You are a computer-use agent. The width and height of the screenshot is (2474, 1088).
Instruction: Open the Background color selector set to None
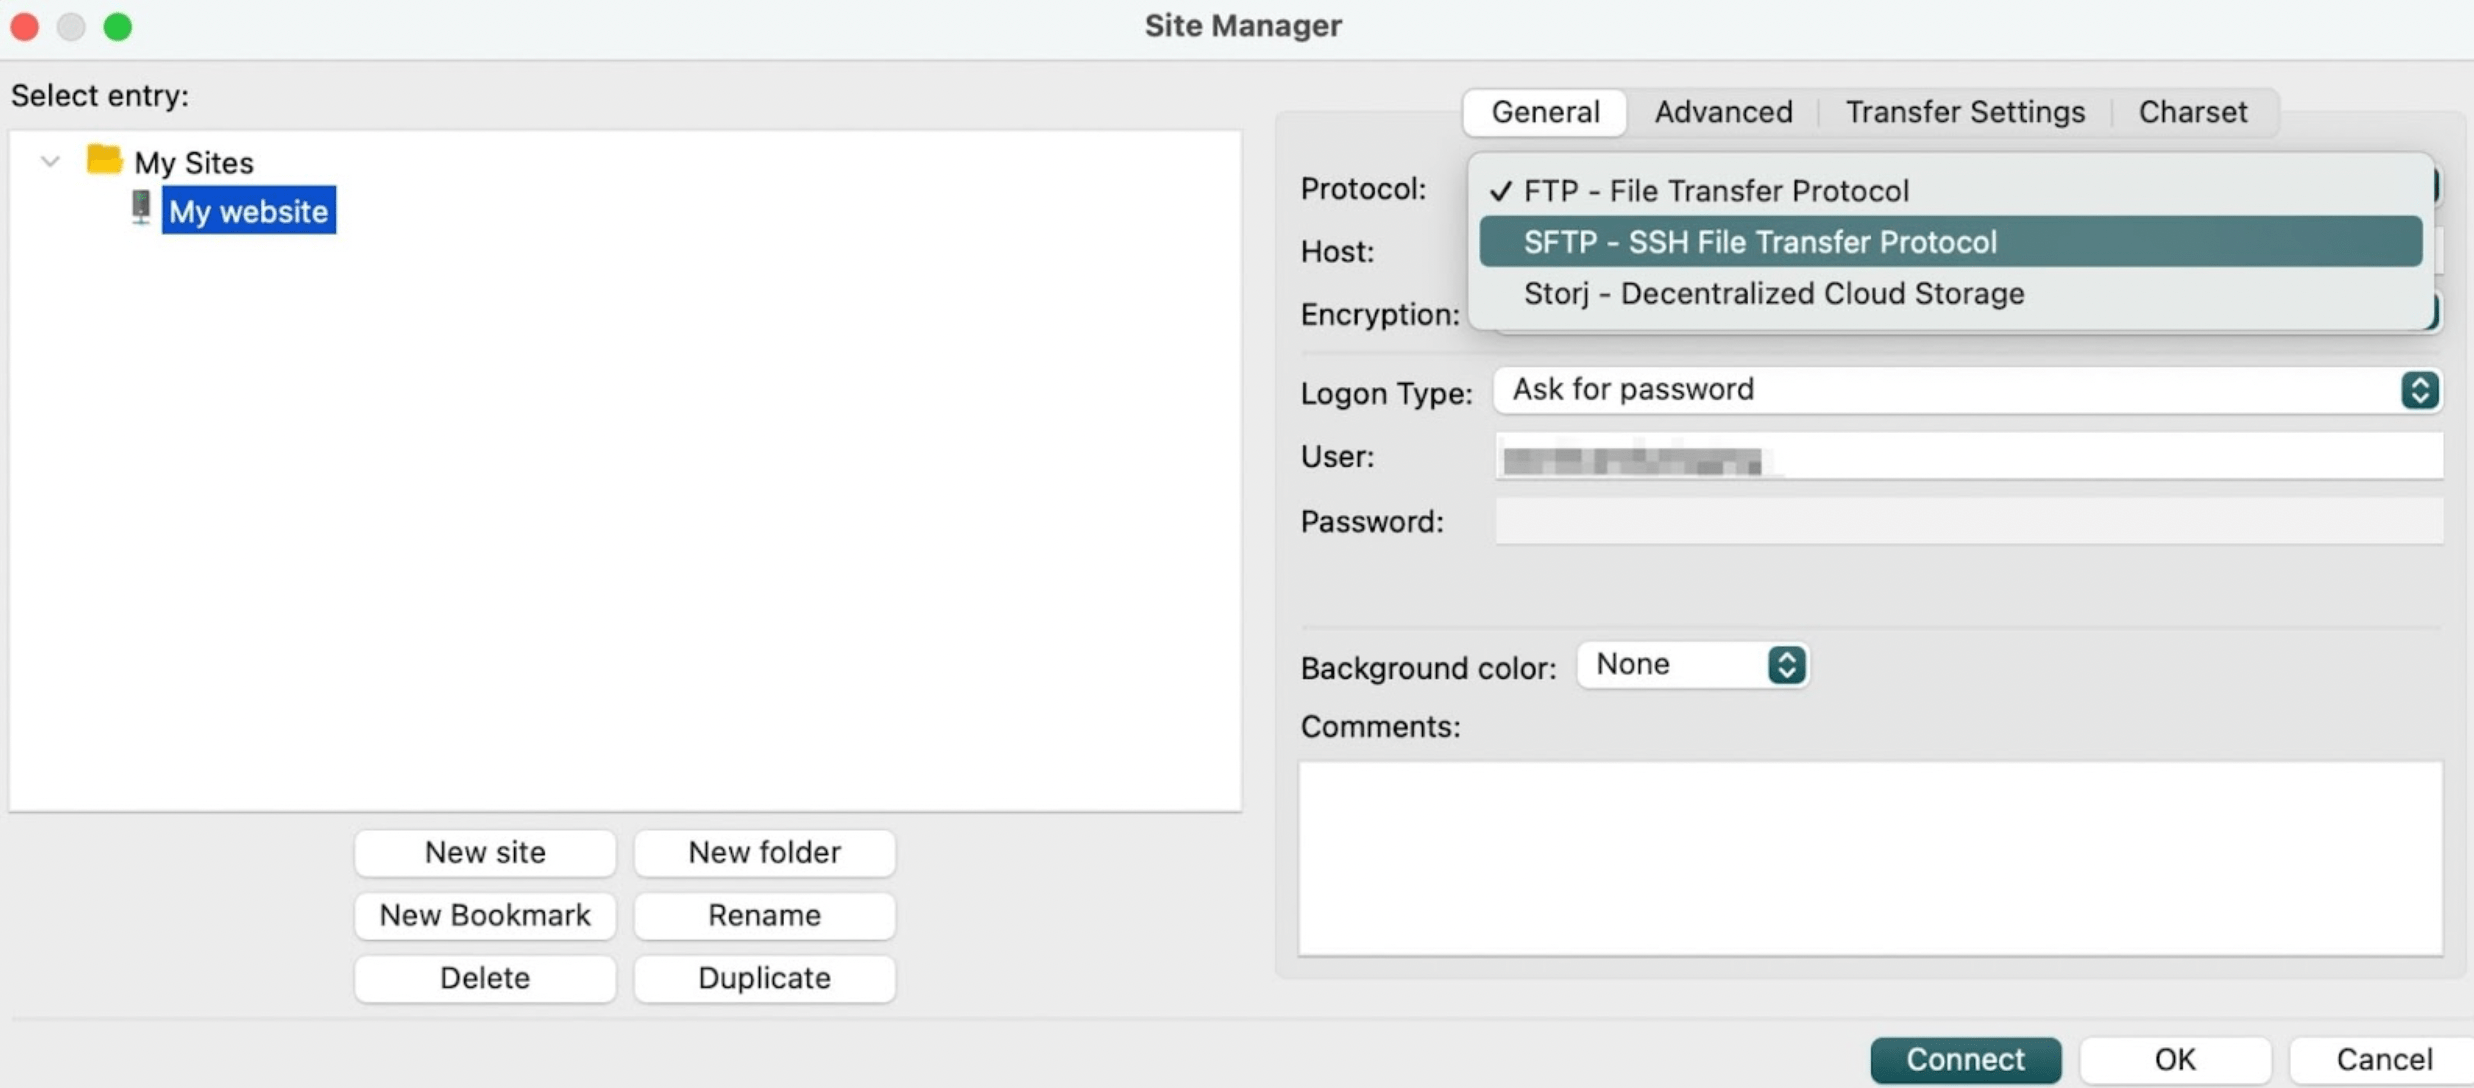coord(1670,664)
